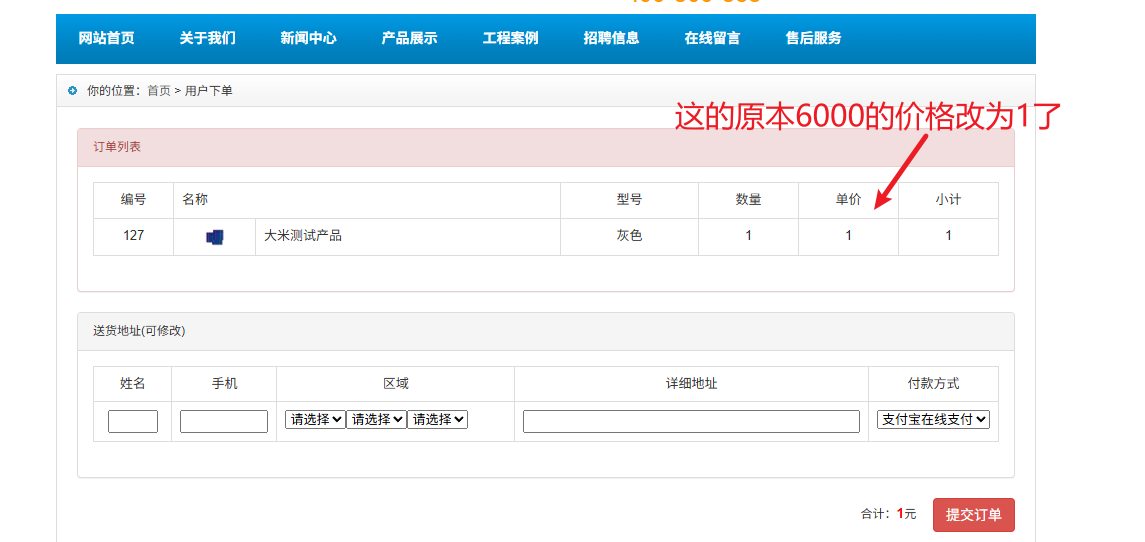Click the 详细地址 address text box
This screenshot has width=1145, height=542.
pyautogui.click(x=691, y=421)
